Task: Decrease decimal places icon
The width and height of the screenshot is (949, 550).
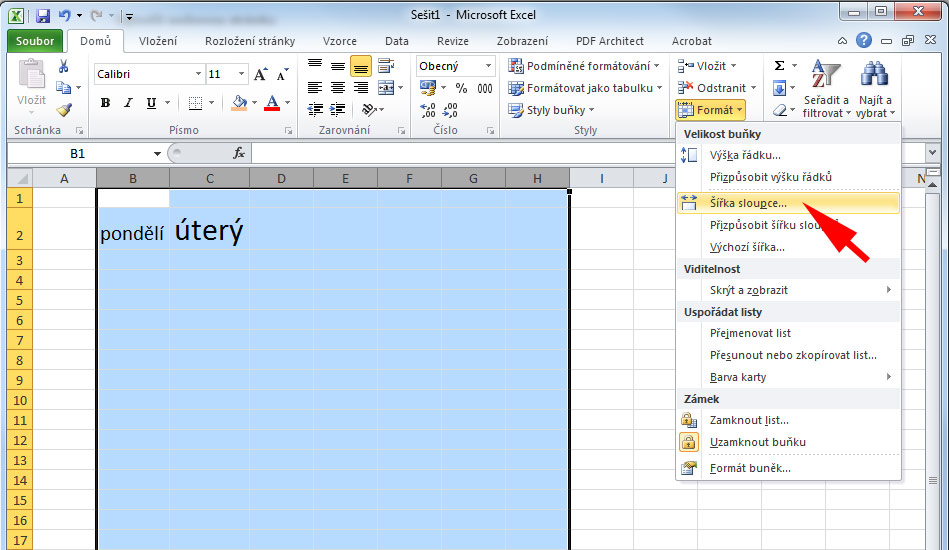Action: (450, 110)
